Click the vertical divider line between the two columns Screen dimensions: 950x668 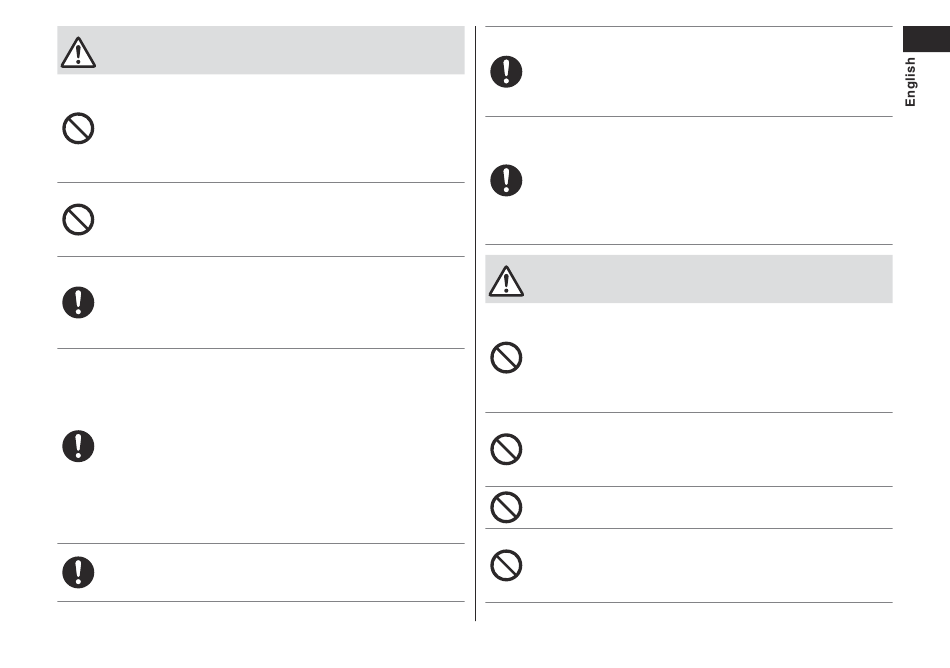click(x=476, y=323)
